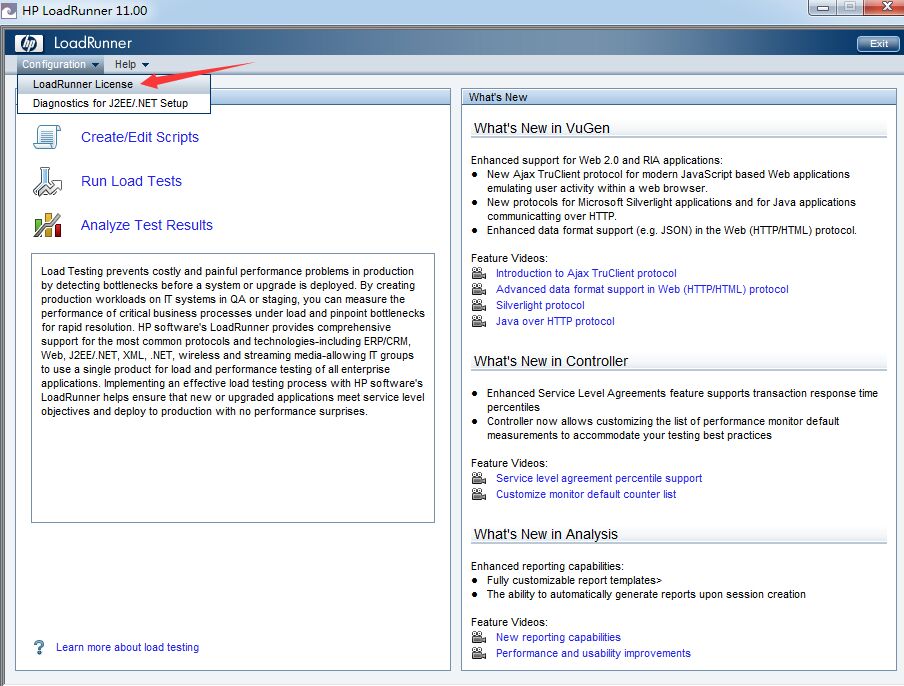The width and height of the screenshot is (904, 686).
Task: Open the Help menu
Action: pyautogui.click(x=131, y=65)
